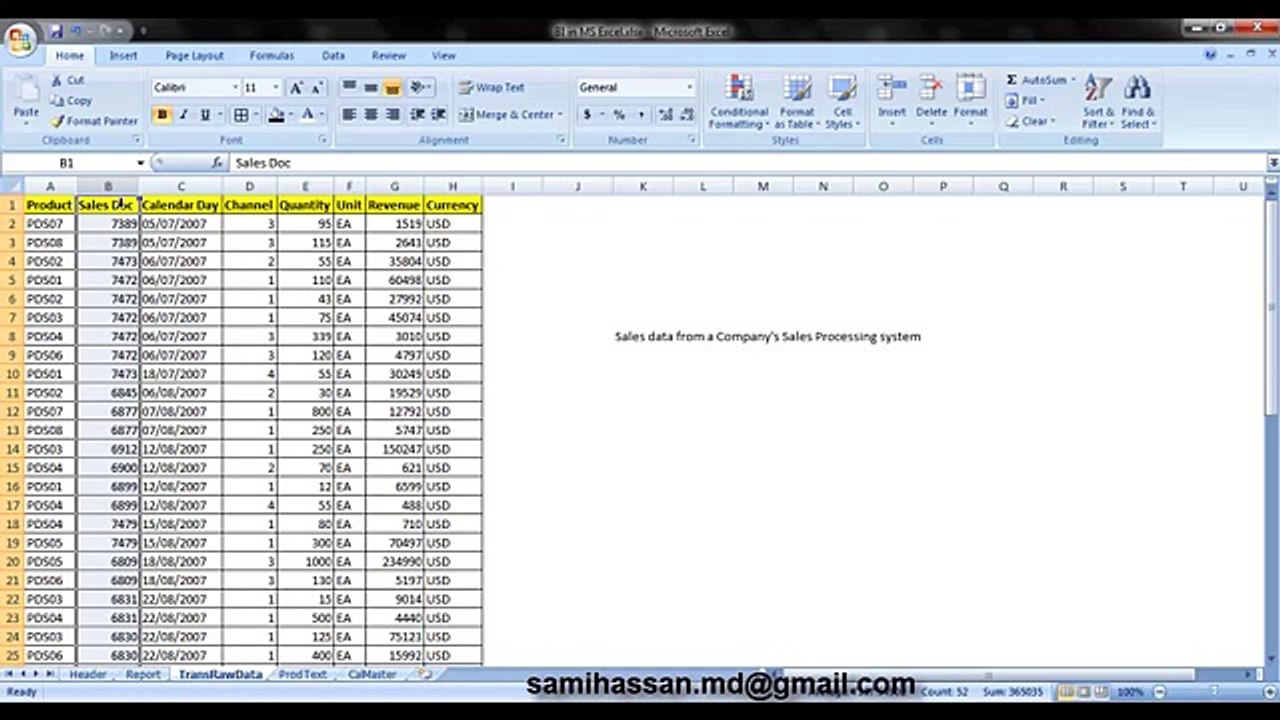Toggle Merge & Center
This screenshot has width=1280, height=720.
[x=511, y=115]
